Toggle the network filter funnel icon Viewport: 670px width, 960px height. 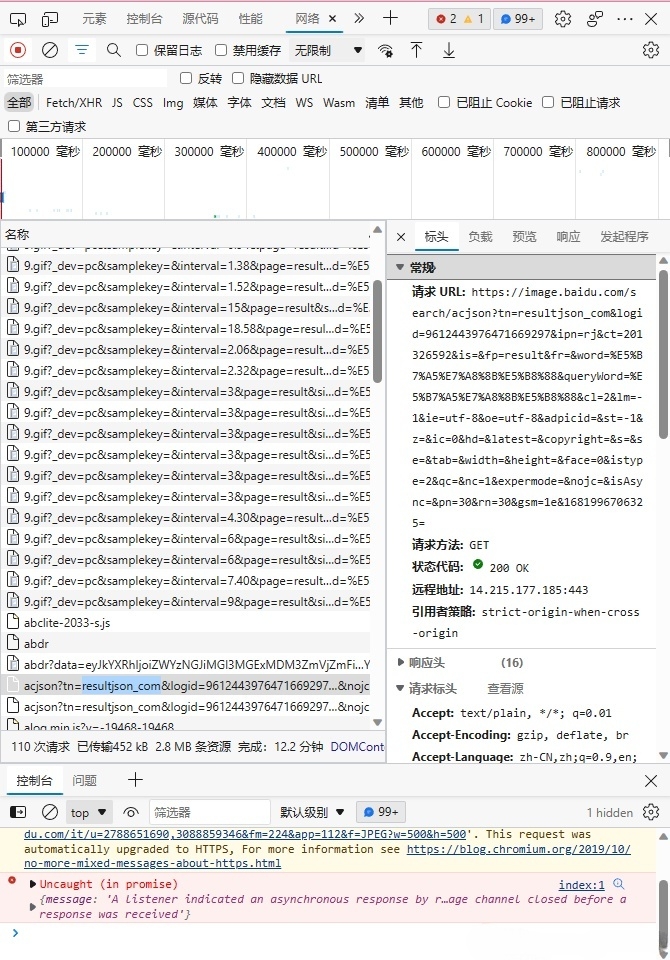pos(82,50)
